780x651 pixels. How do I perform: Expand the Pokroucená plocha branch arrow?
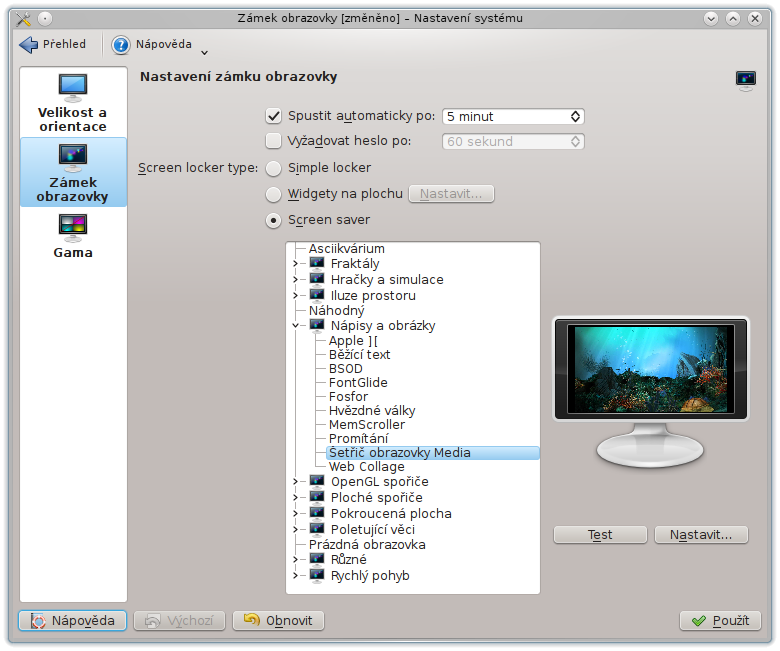point(295,513)
